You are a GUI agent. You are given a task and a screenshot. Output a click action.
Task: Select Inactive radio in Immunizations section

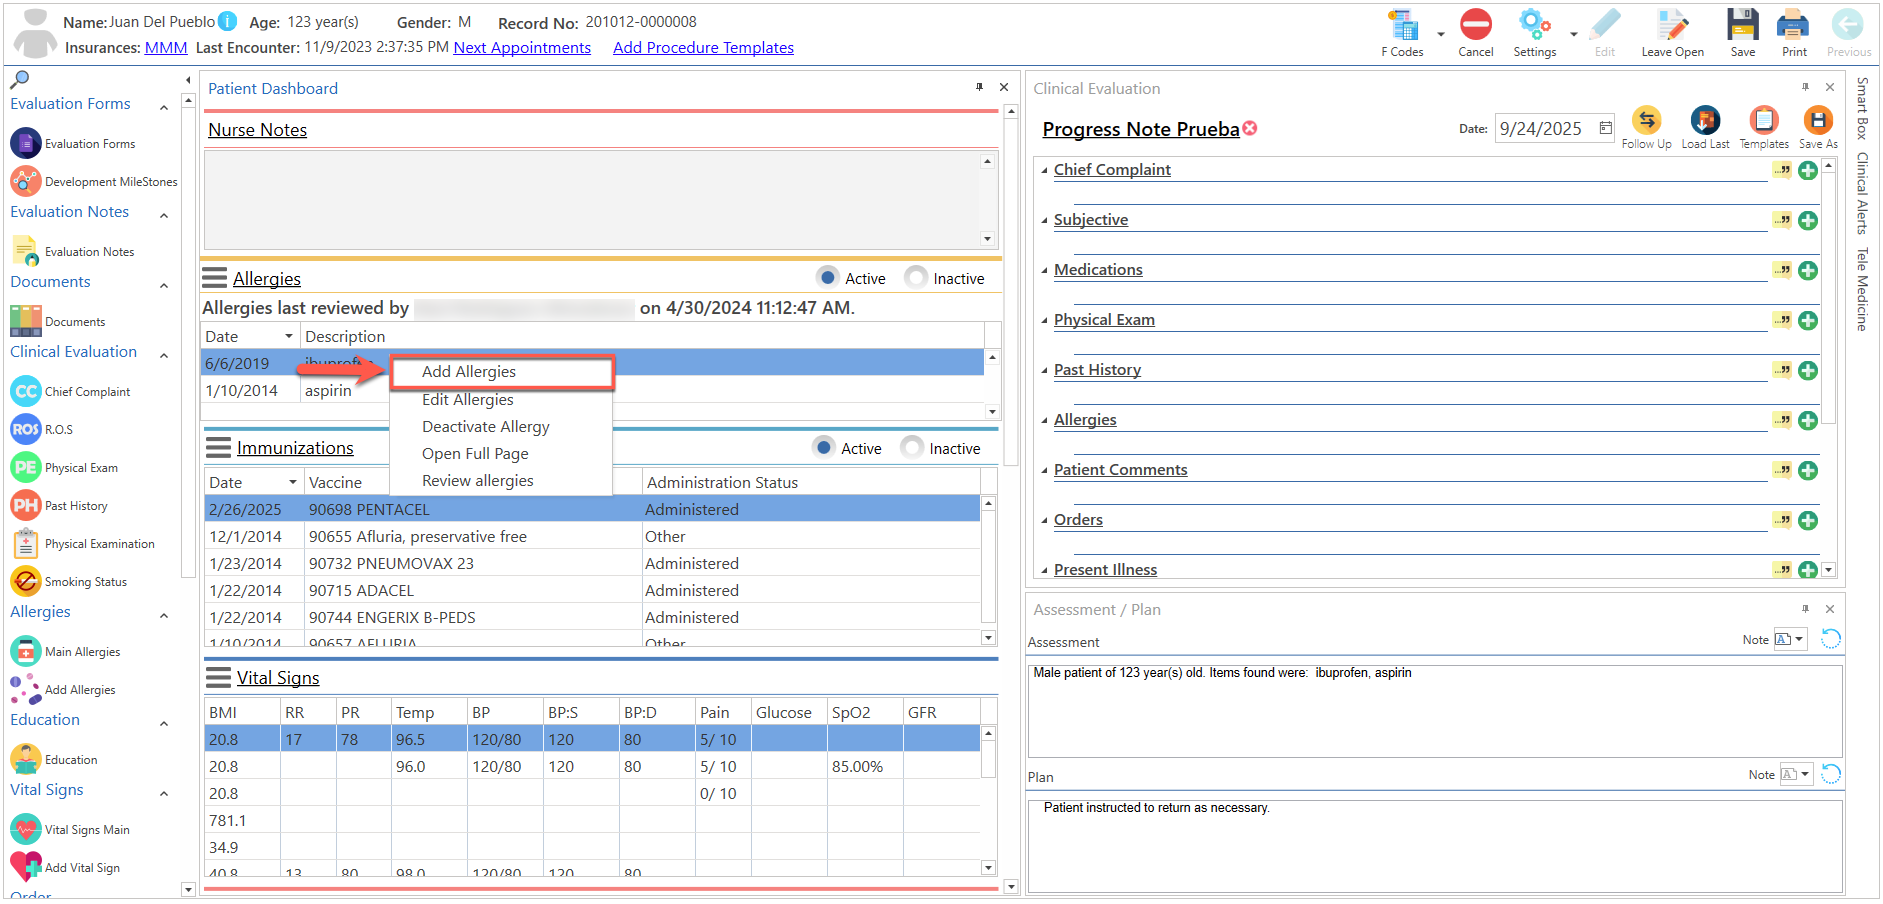coord(912,447)
